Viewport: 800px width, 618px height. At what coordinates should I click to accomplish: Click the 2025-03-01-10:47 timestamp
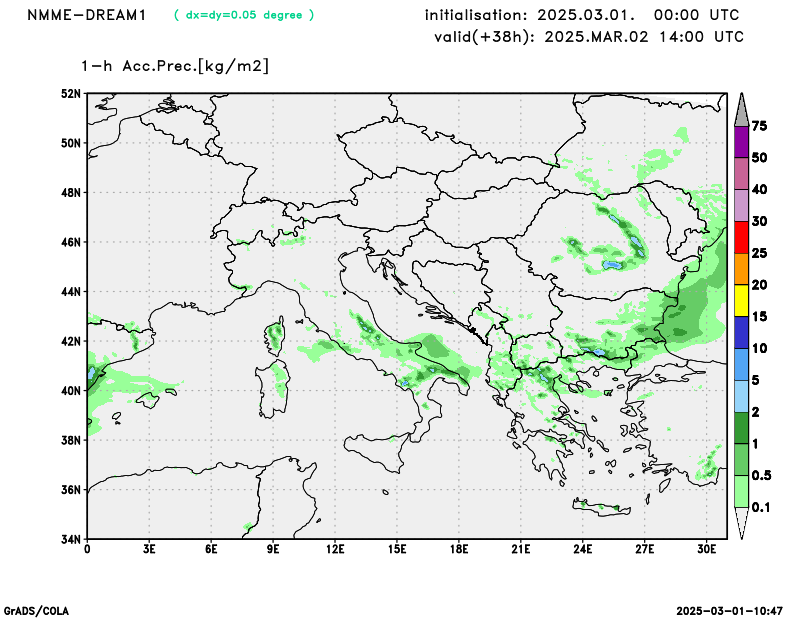click(x=729, y=611)
